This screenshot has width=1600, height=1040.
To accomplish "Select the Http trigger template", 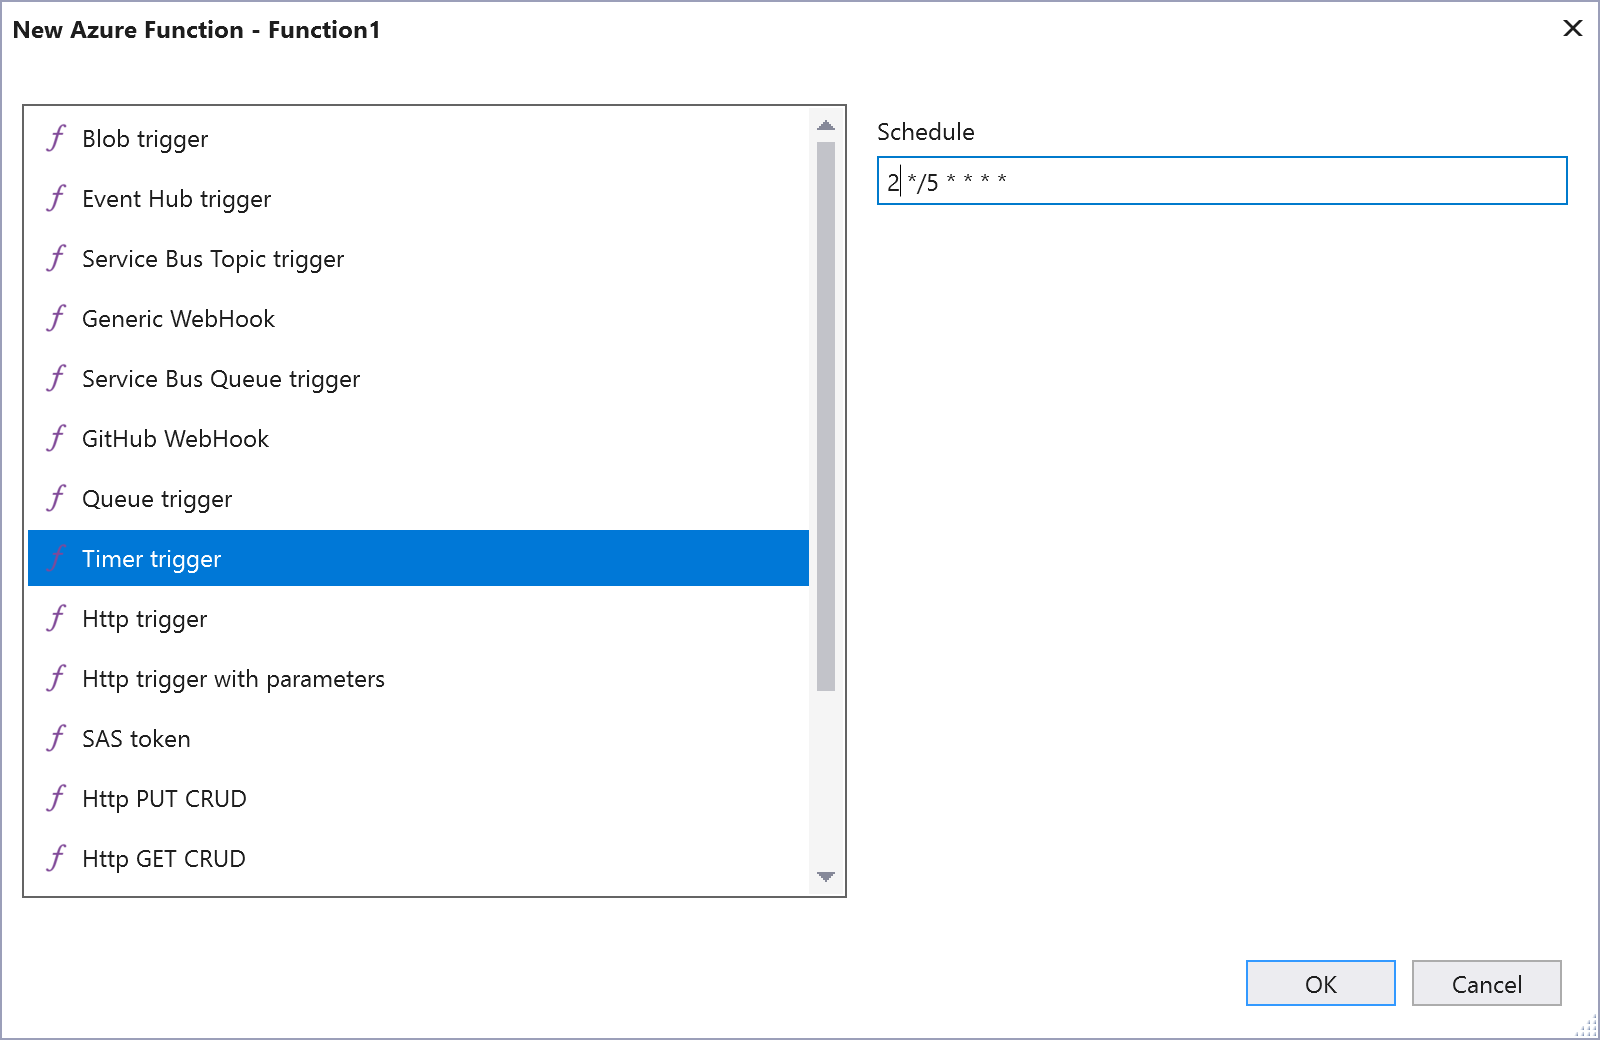I will point(144,618).
